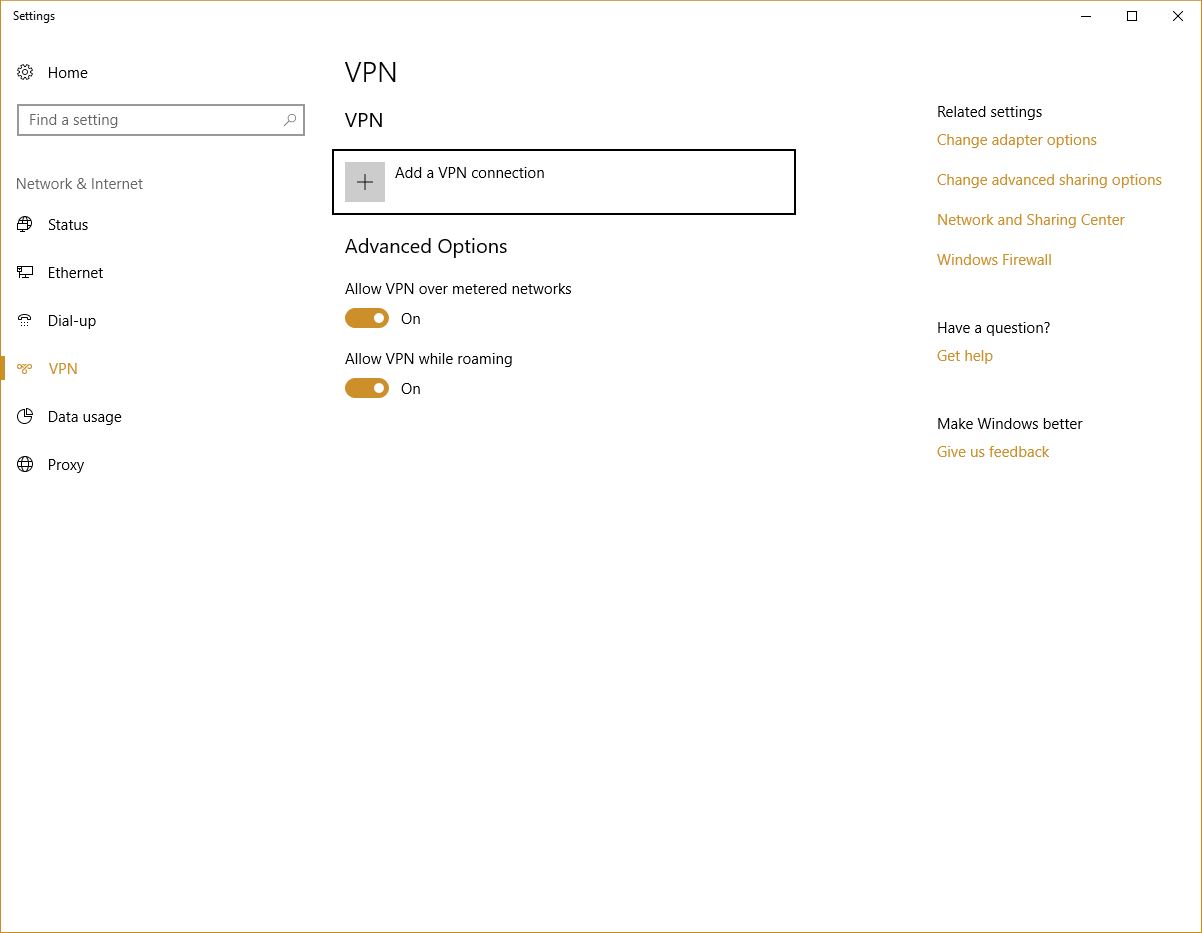This screenshot has height=933, width=1202.
Task: Open Change adapter options
Action: pyautogui.click(x=1016, y=140)
